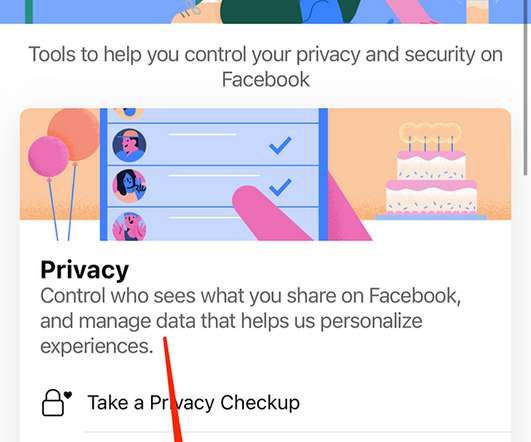Tap the birthday cake illustration
The height and width of the screenshot is (442, 531).
431,169
